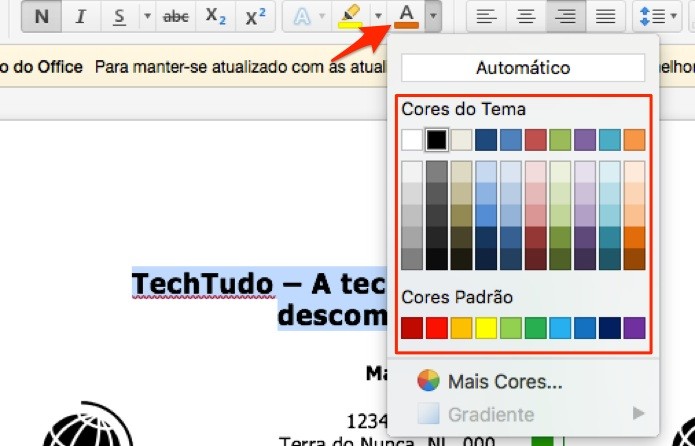Select medium blue theme color swatch
Image resolution: width=695 pixels, height=446 pixels.
[511, 140]
